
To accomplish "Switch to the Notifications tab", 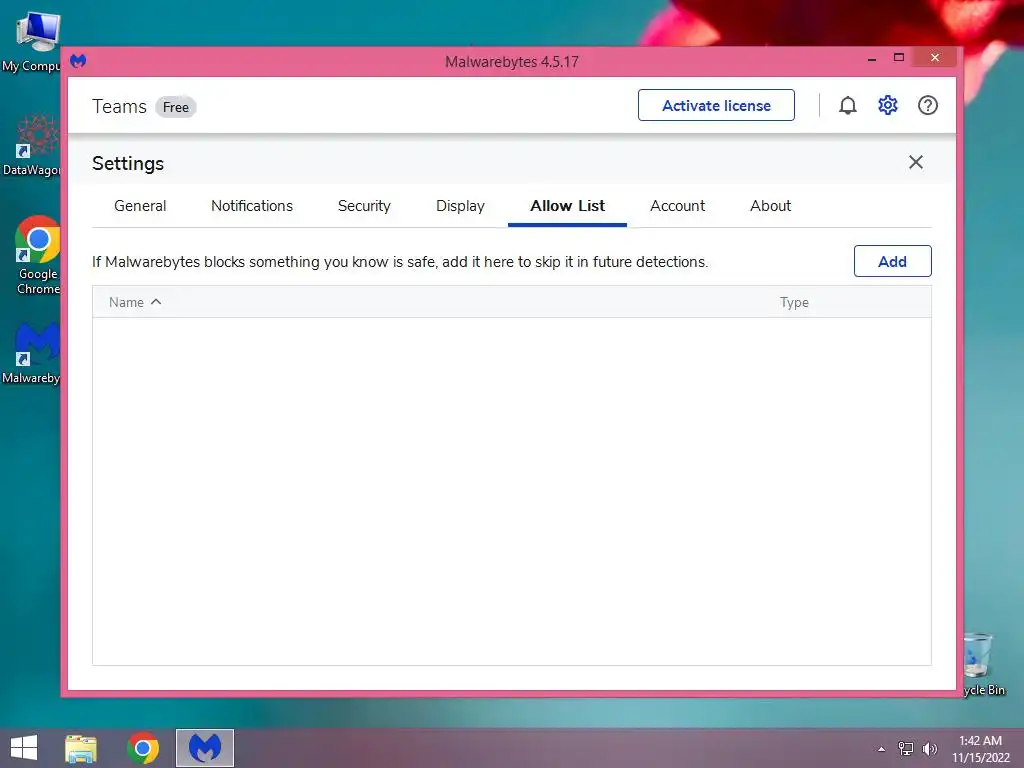I will click(251, 206).
